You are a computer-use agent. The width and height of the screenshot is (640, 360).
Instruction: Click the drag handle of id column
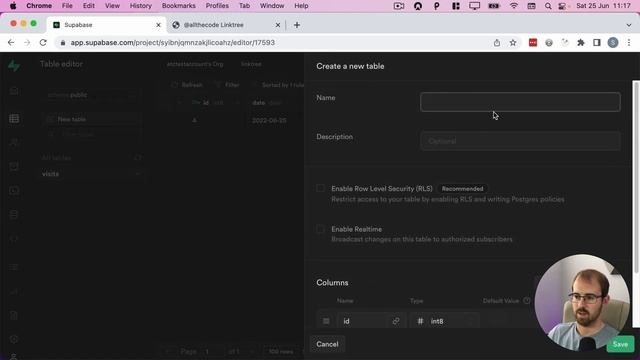326,321
